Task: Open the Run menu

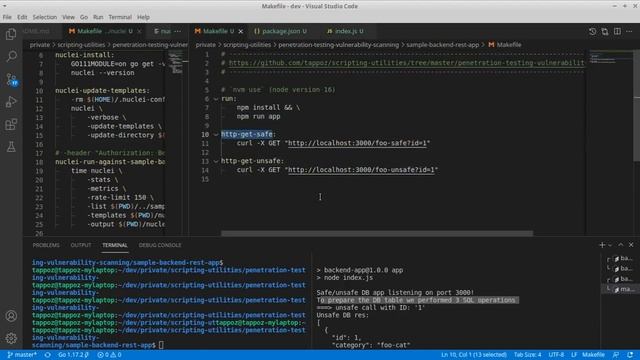Action: 98,17
